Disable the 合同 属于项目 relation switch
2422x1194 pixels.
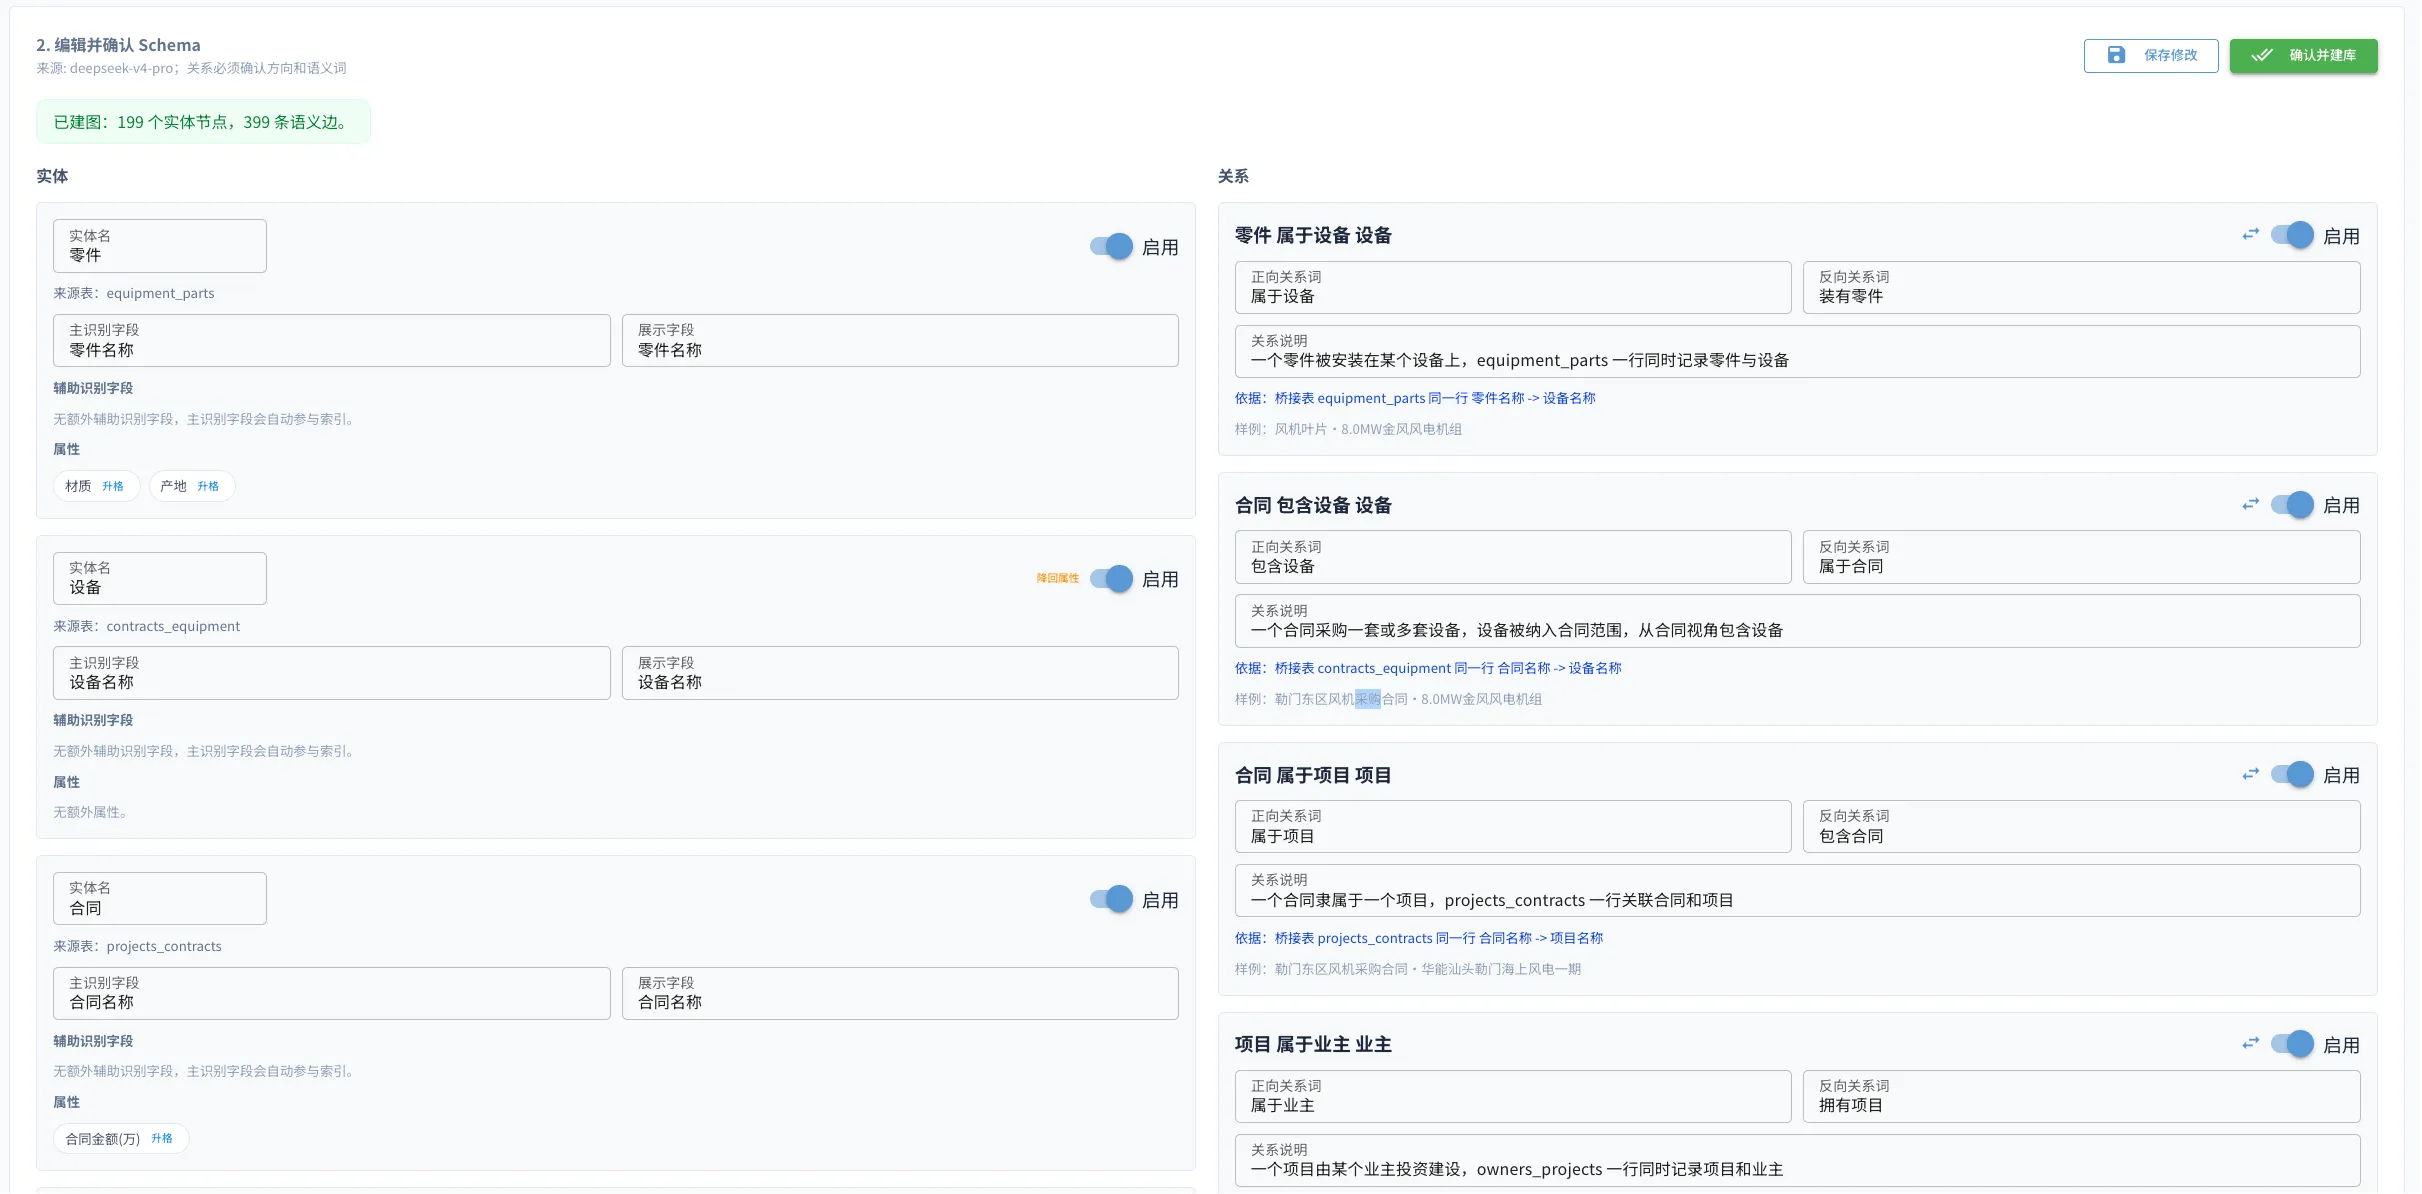[x=2292, y=775]
